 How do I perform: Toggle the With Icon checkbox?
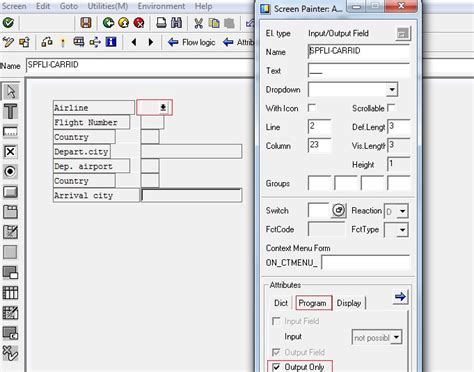click(x=312, y=108)
